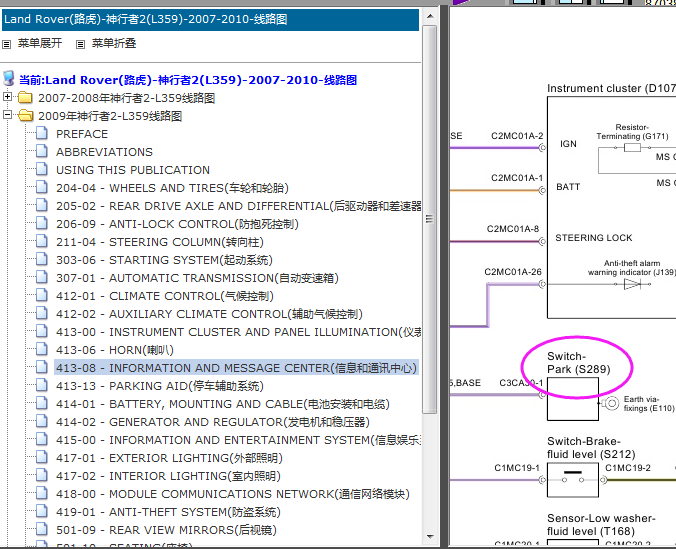Click page icon beside 413-06 HORN
The image size is (676, 549).
[42, 349]
